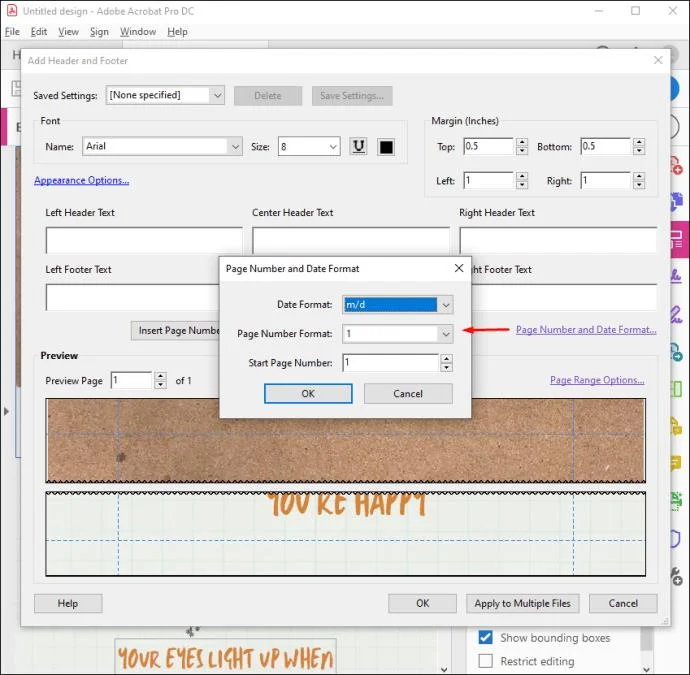Click Apply to Multiple Files
690x675 pixels.
(x=522, y=603)
